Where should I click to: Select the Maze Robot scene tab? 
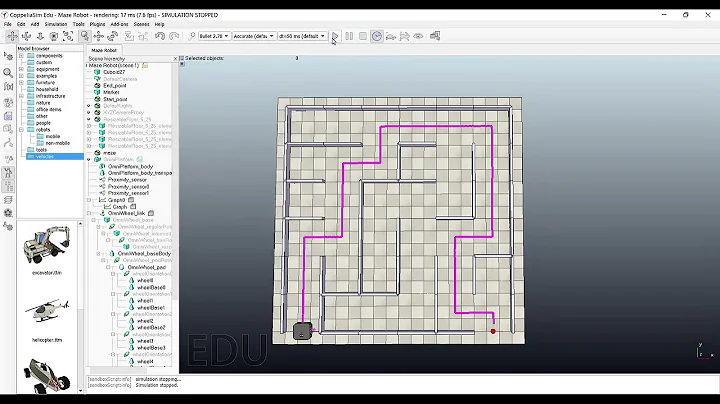[x=104, y=50]
